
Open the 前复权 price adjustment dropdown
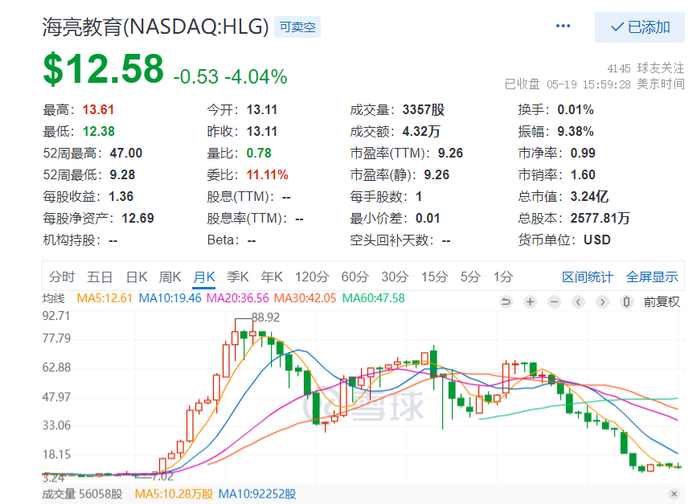point(662,302)
